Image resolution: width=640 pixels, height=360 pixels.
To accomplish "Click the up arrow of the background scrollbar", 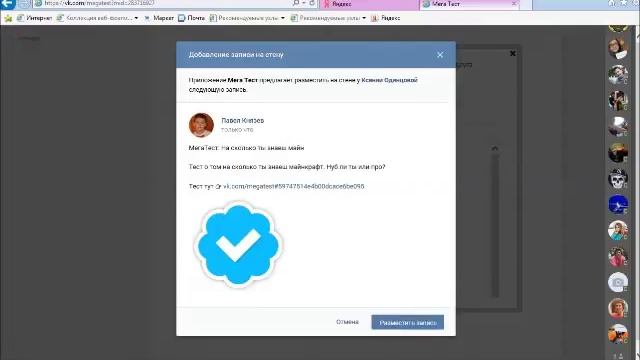I will (x=495, y=149).
